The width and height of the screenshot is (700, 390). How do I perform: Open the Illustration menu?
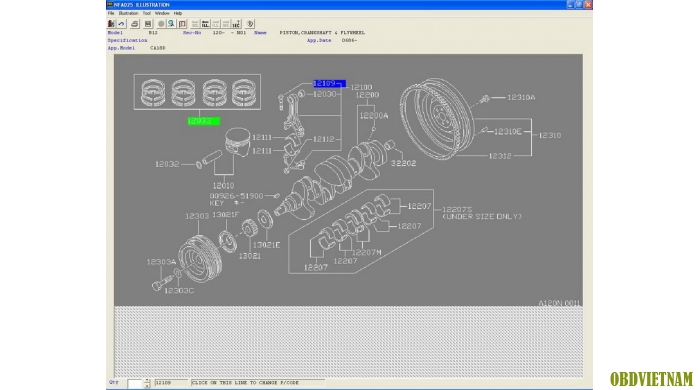pos(128,13)
